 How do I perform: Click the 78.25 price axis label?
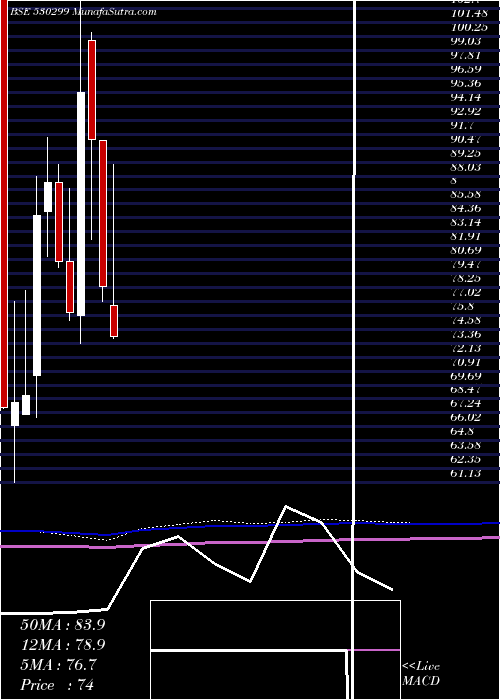coord(466,278)
